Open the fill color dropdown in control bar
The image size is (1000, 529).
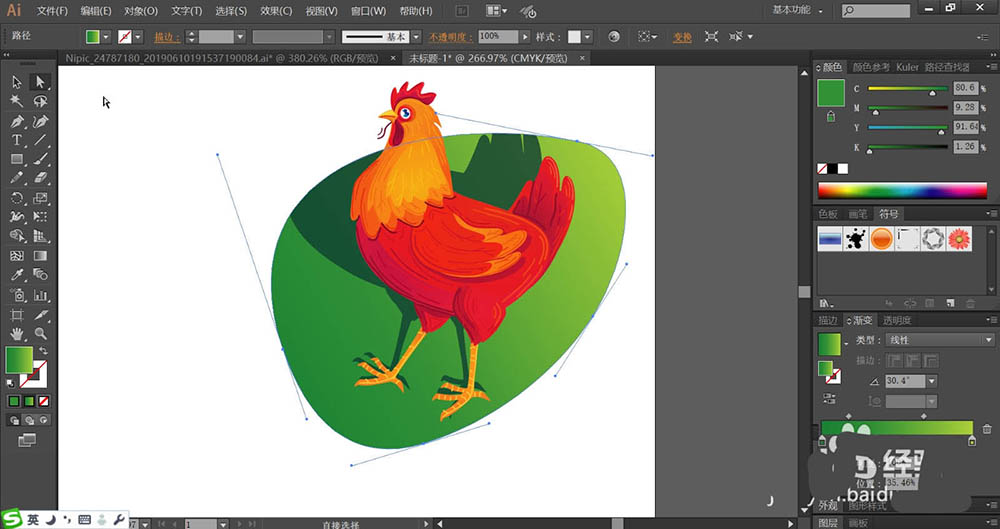point(106,37)
